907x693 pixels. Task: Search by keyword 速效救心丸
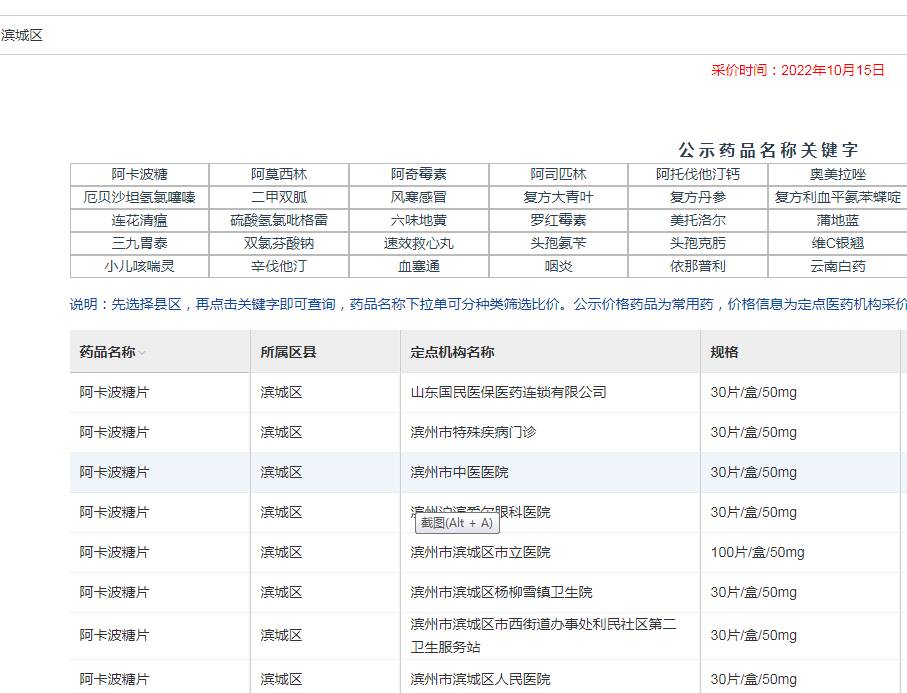pos(419,243)
